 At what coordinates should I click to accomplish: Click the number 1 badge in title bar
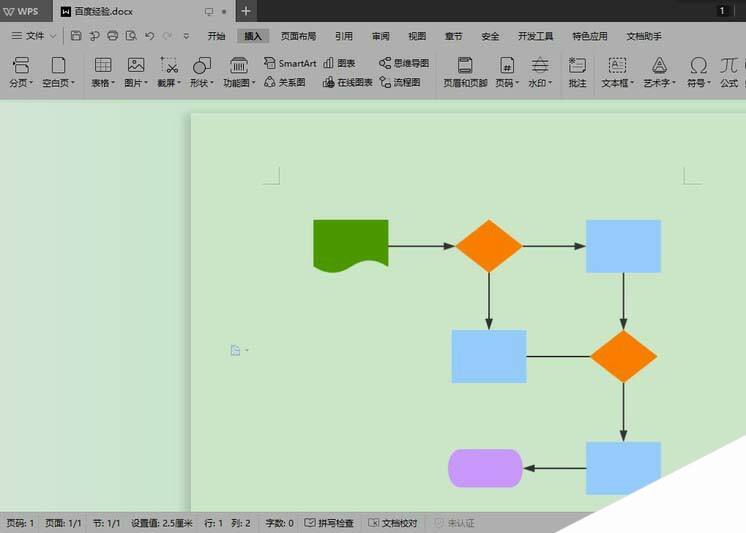pos(722,10)
